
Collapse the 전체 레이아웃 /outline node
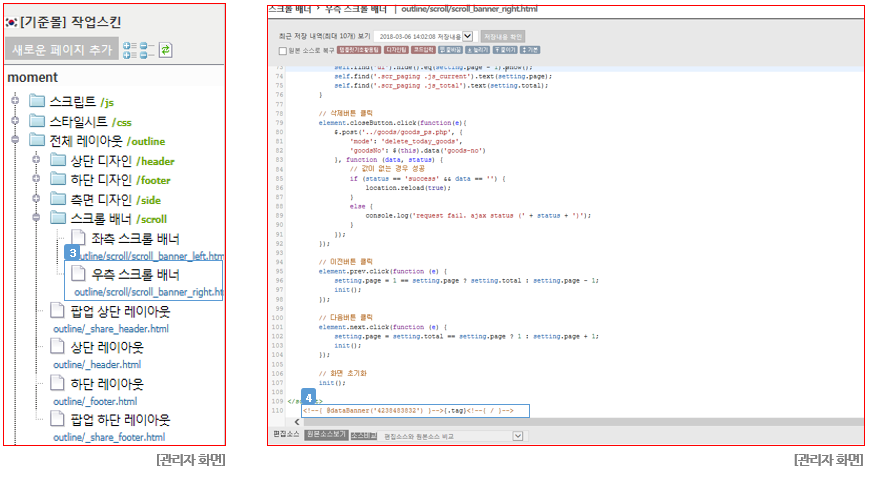15,139
